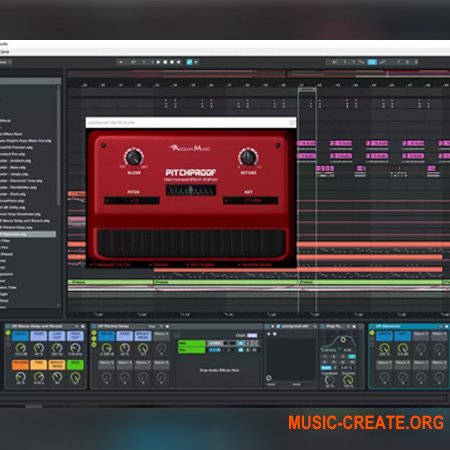Open the Normal Mode dropdown in Pitchproof
Viewport: 450px width, 450px height.
pyautogui.click(x=255, y=265)
